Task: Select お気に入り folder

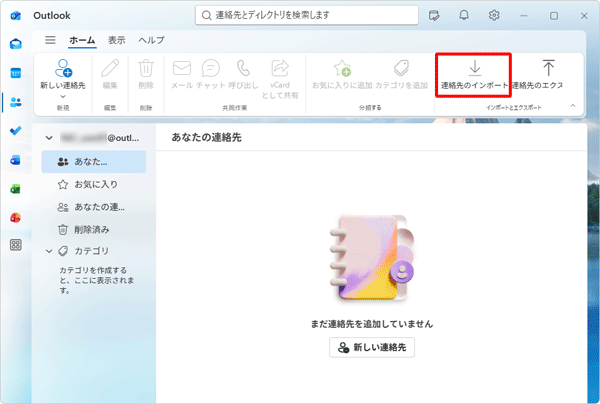Action: pos(94,184)
